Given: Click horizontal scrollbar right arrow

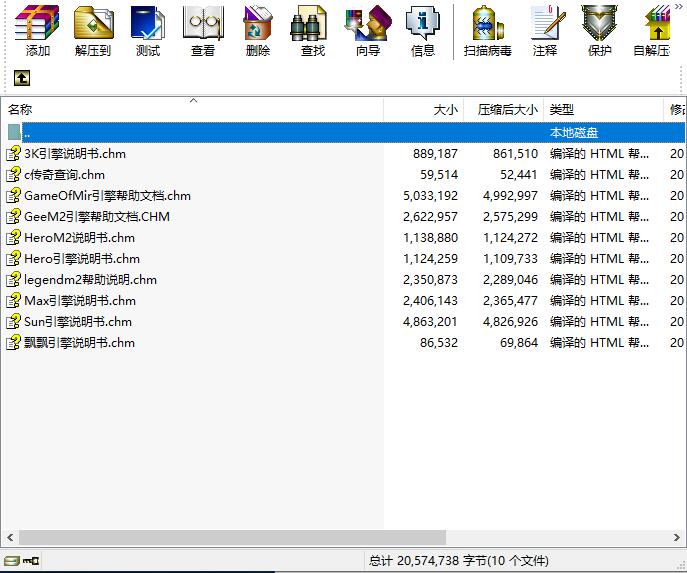Looking at the screenshot, I should 677,537.
